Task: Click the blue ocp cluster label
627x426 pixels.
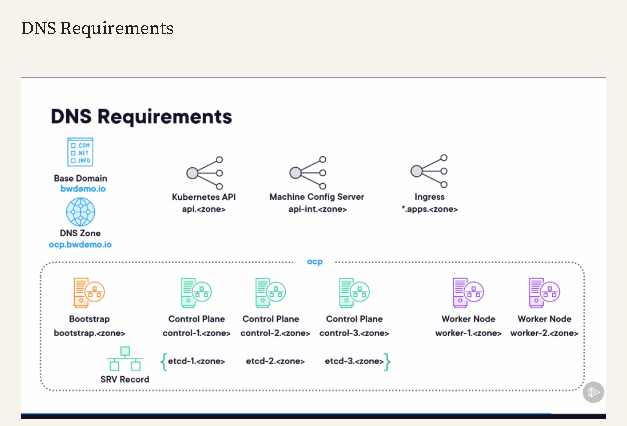Action: pos(315,262)
